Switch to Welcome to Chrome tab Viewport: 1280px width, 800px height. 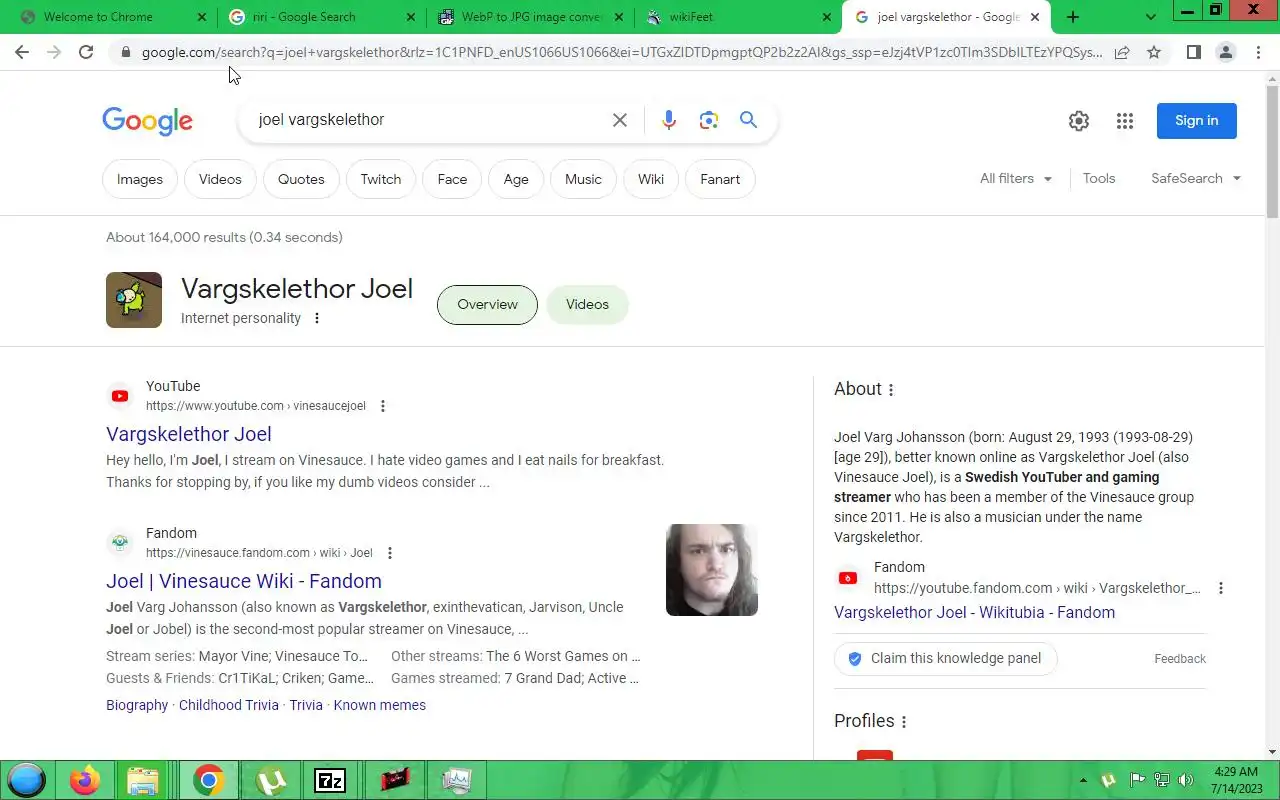tap(98, 17)
